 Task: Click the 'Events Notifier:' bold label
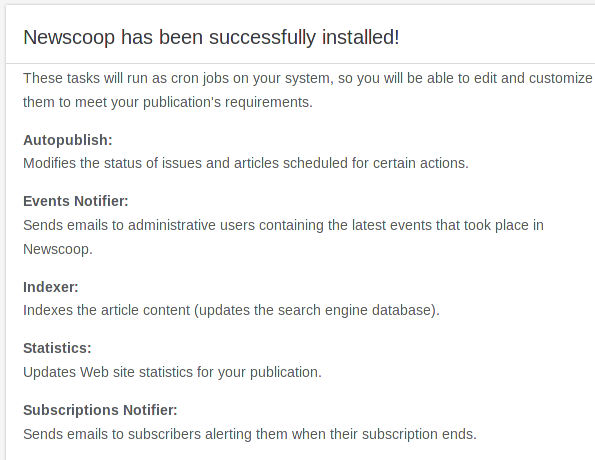[76, 201]
